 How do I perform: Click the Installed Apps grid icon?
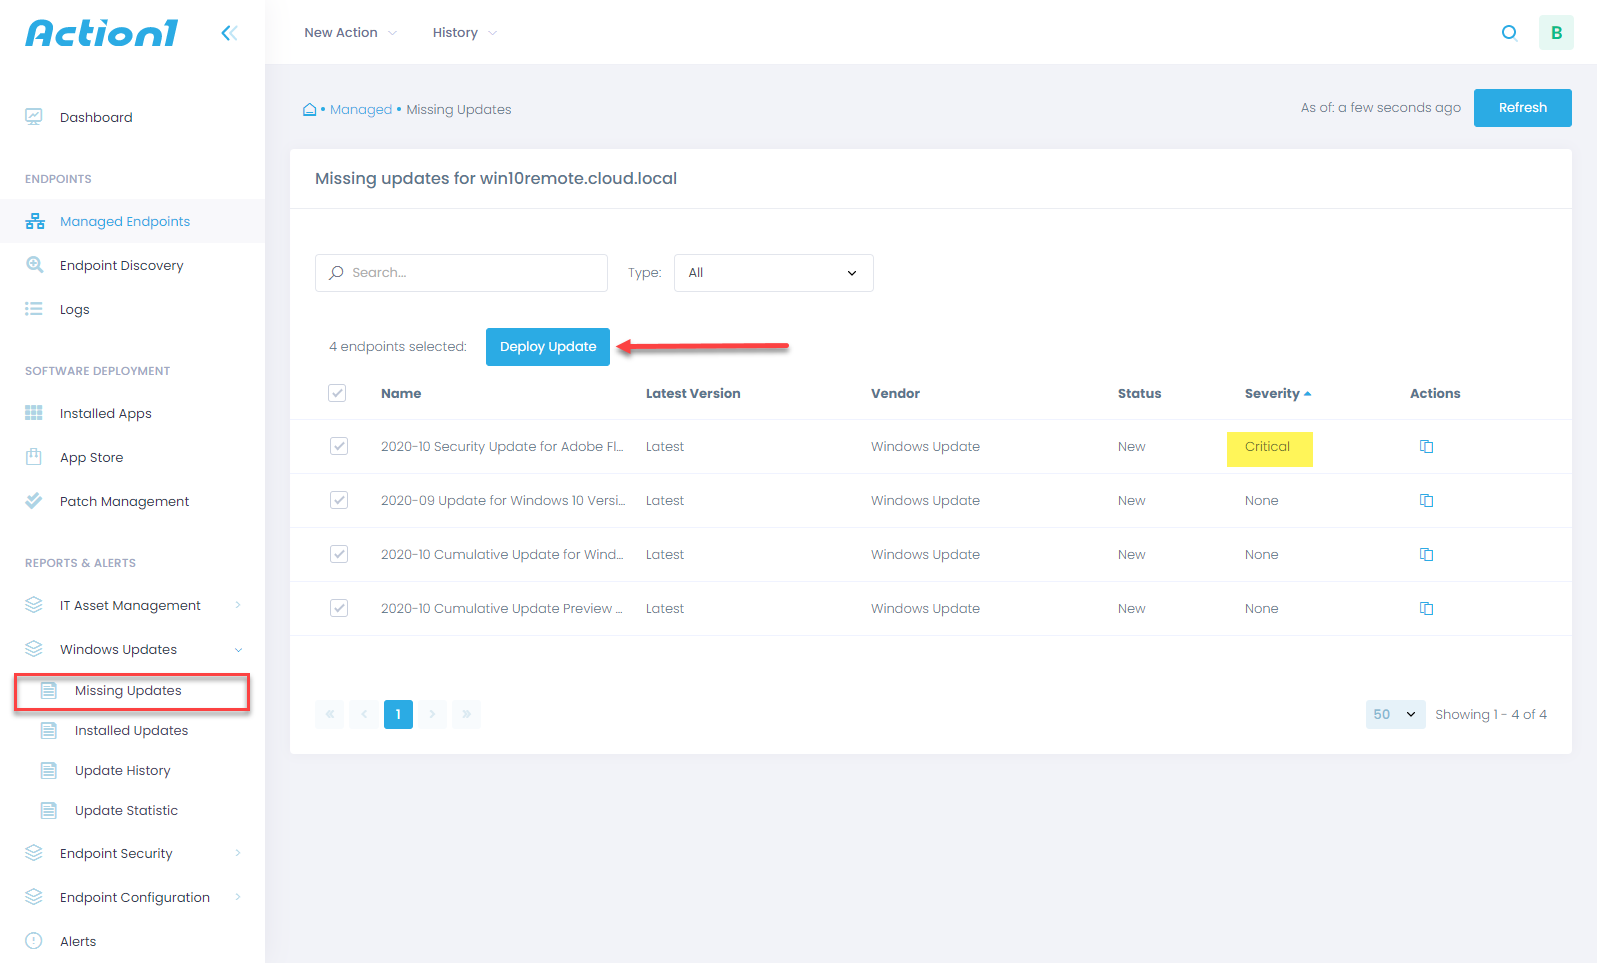tap(34, 413)
